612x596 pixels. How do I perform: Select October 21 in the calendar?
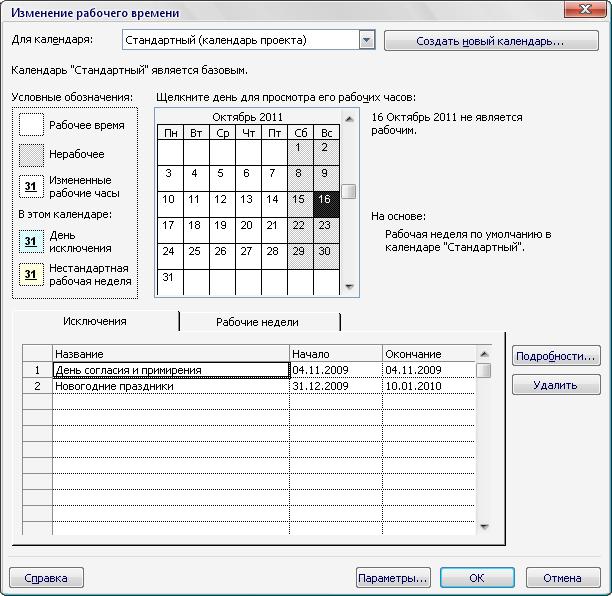(274, 230)
